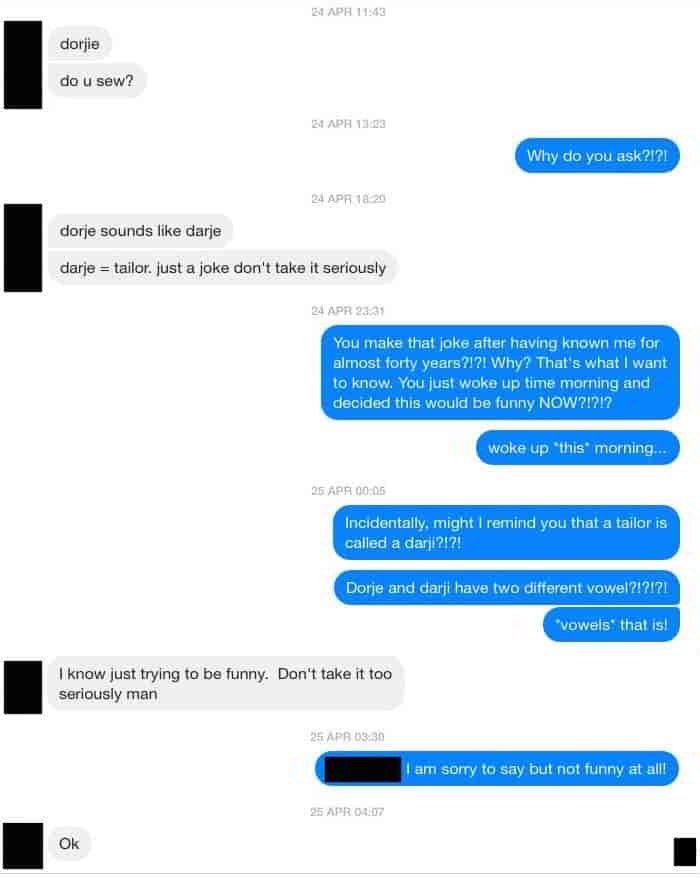This screenshot has height=878, width=700.
Task: Open sender avatar beside 'do u sew?'
Action: click(23, 65)
